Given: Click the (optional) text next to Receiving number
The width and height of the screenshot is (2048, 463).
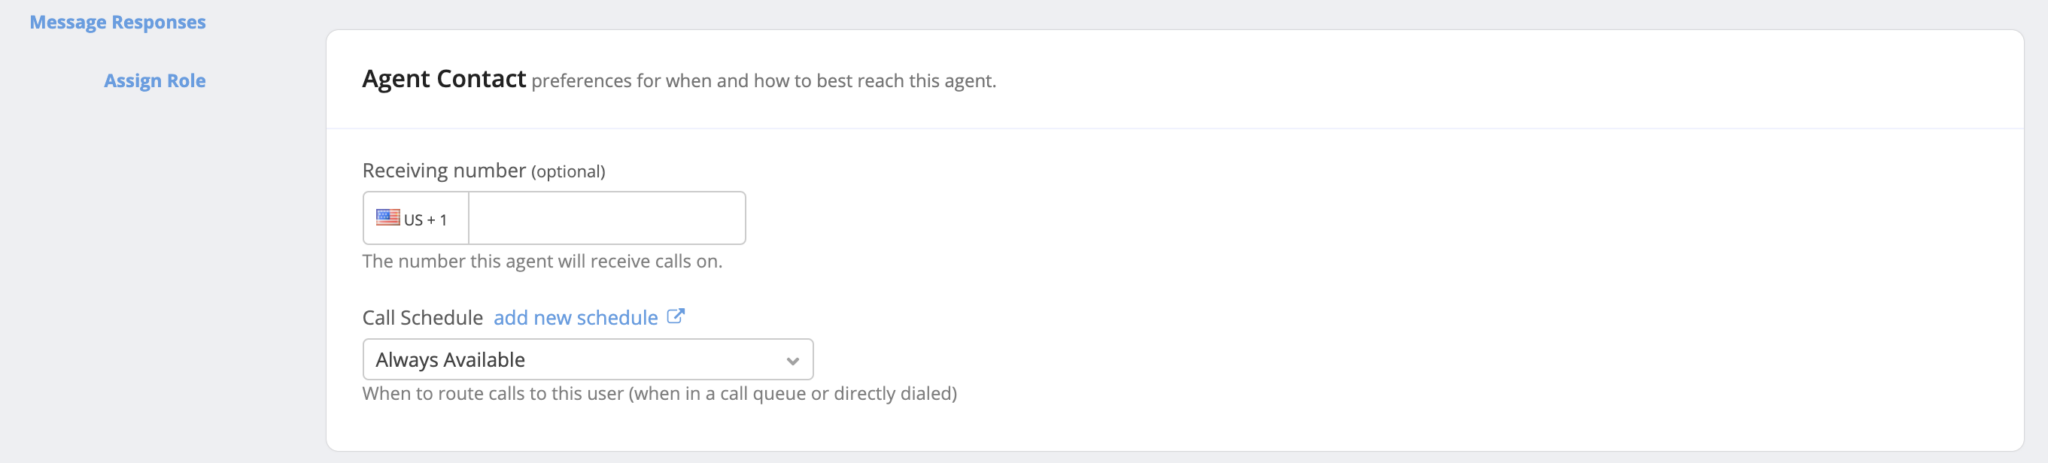Looking at the screenshot, I should tap(568, 172).
